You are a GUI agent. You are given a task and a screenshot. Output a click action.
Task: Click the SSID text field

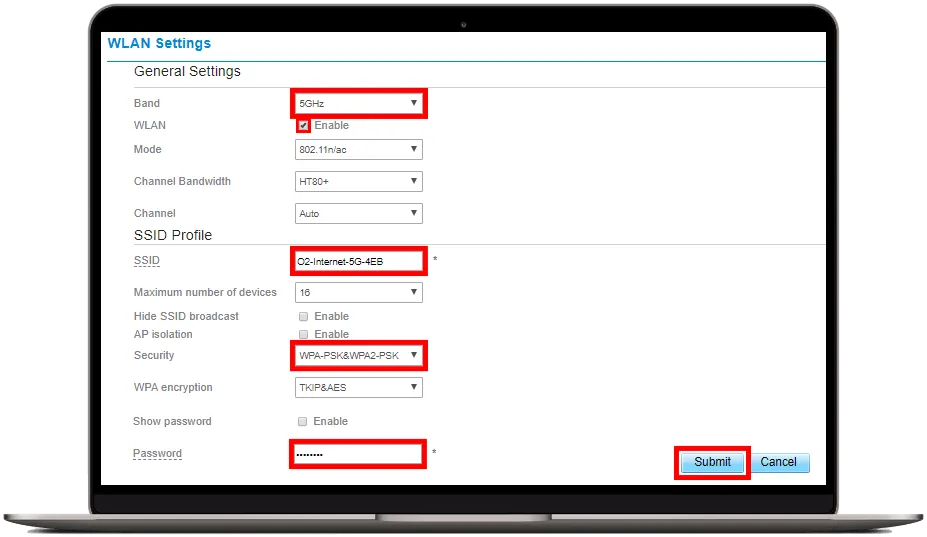coord(358,261)
